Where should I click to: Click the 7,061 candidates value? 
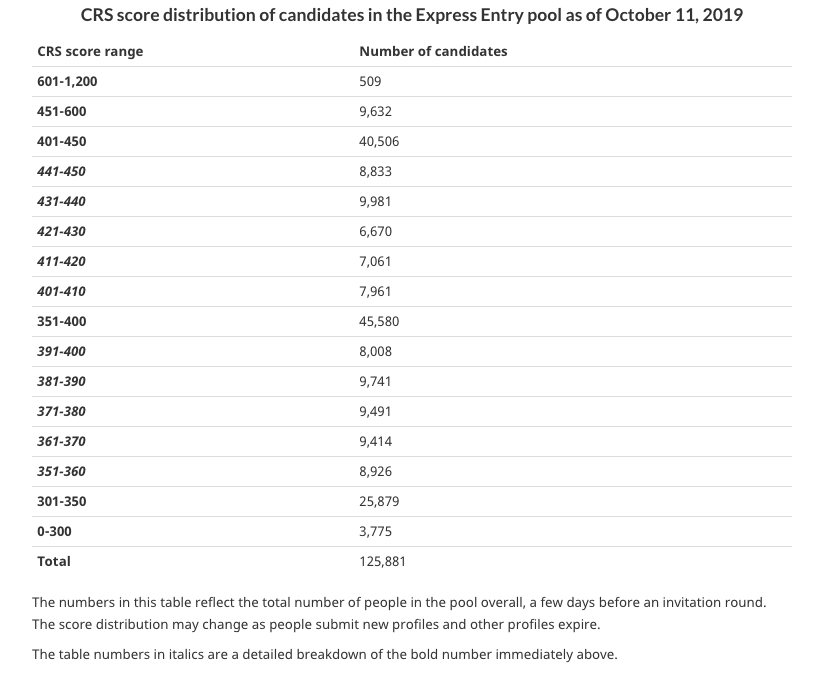click(375, 261)
